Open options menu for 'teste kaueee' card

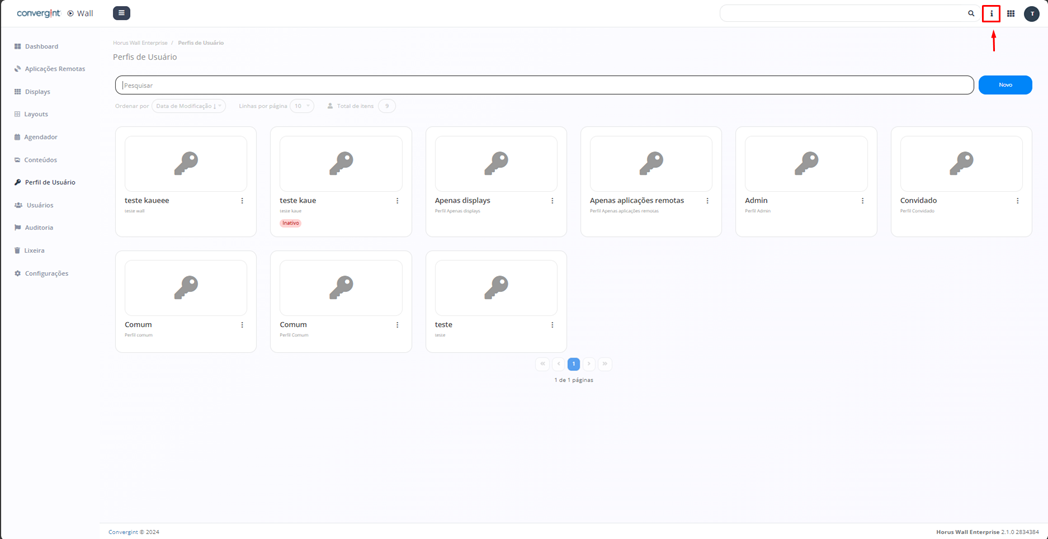tap(242, 201)
